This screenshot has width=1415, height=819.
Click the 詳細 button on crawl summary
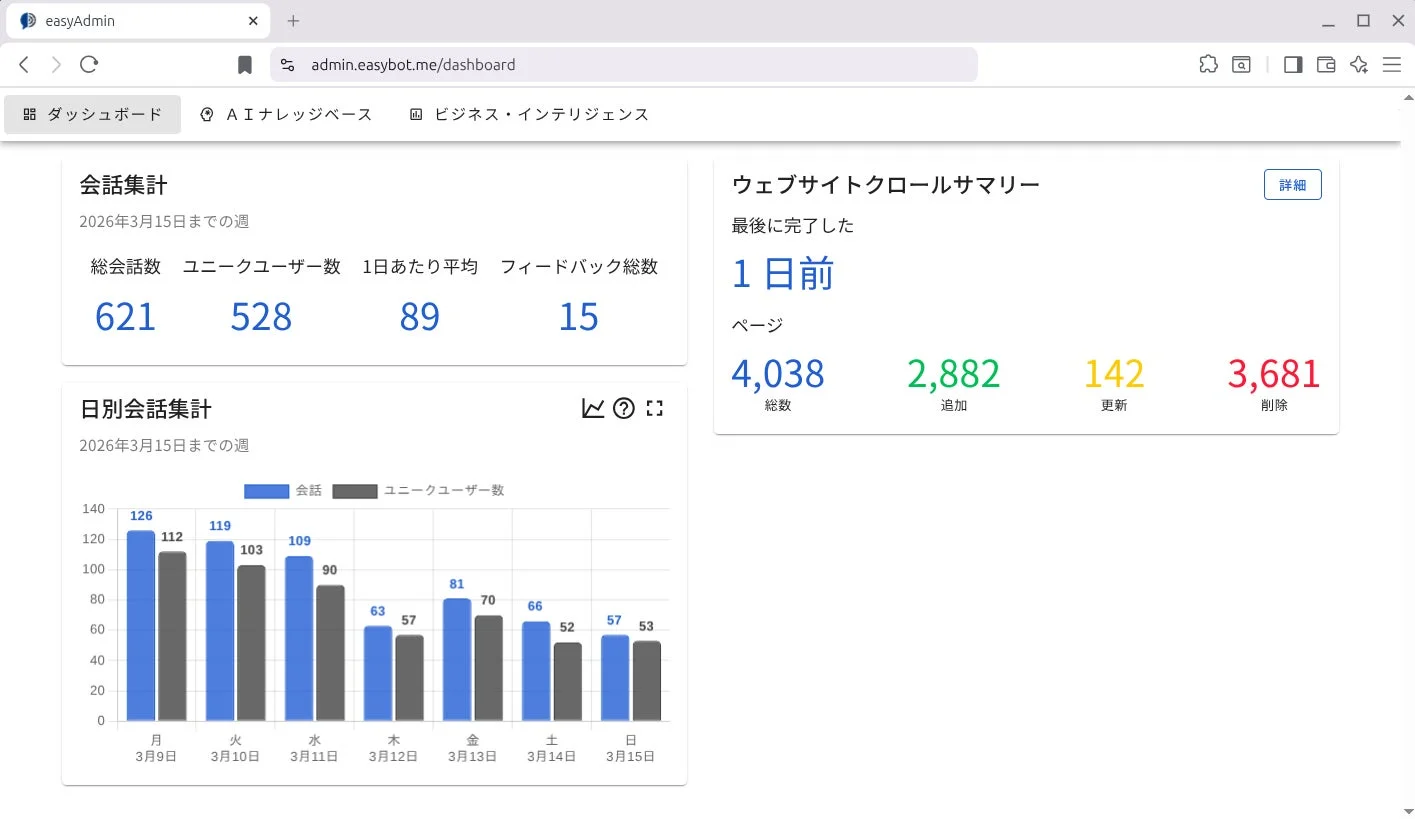click(x=1292, y=184)
